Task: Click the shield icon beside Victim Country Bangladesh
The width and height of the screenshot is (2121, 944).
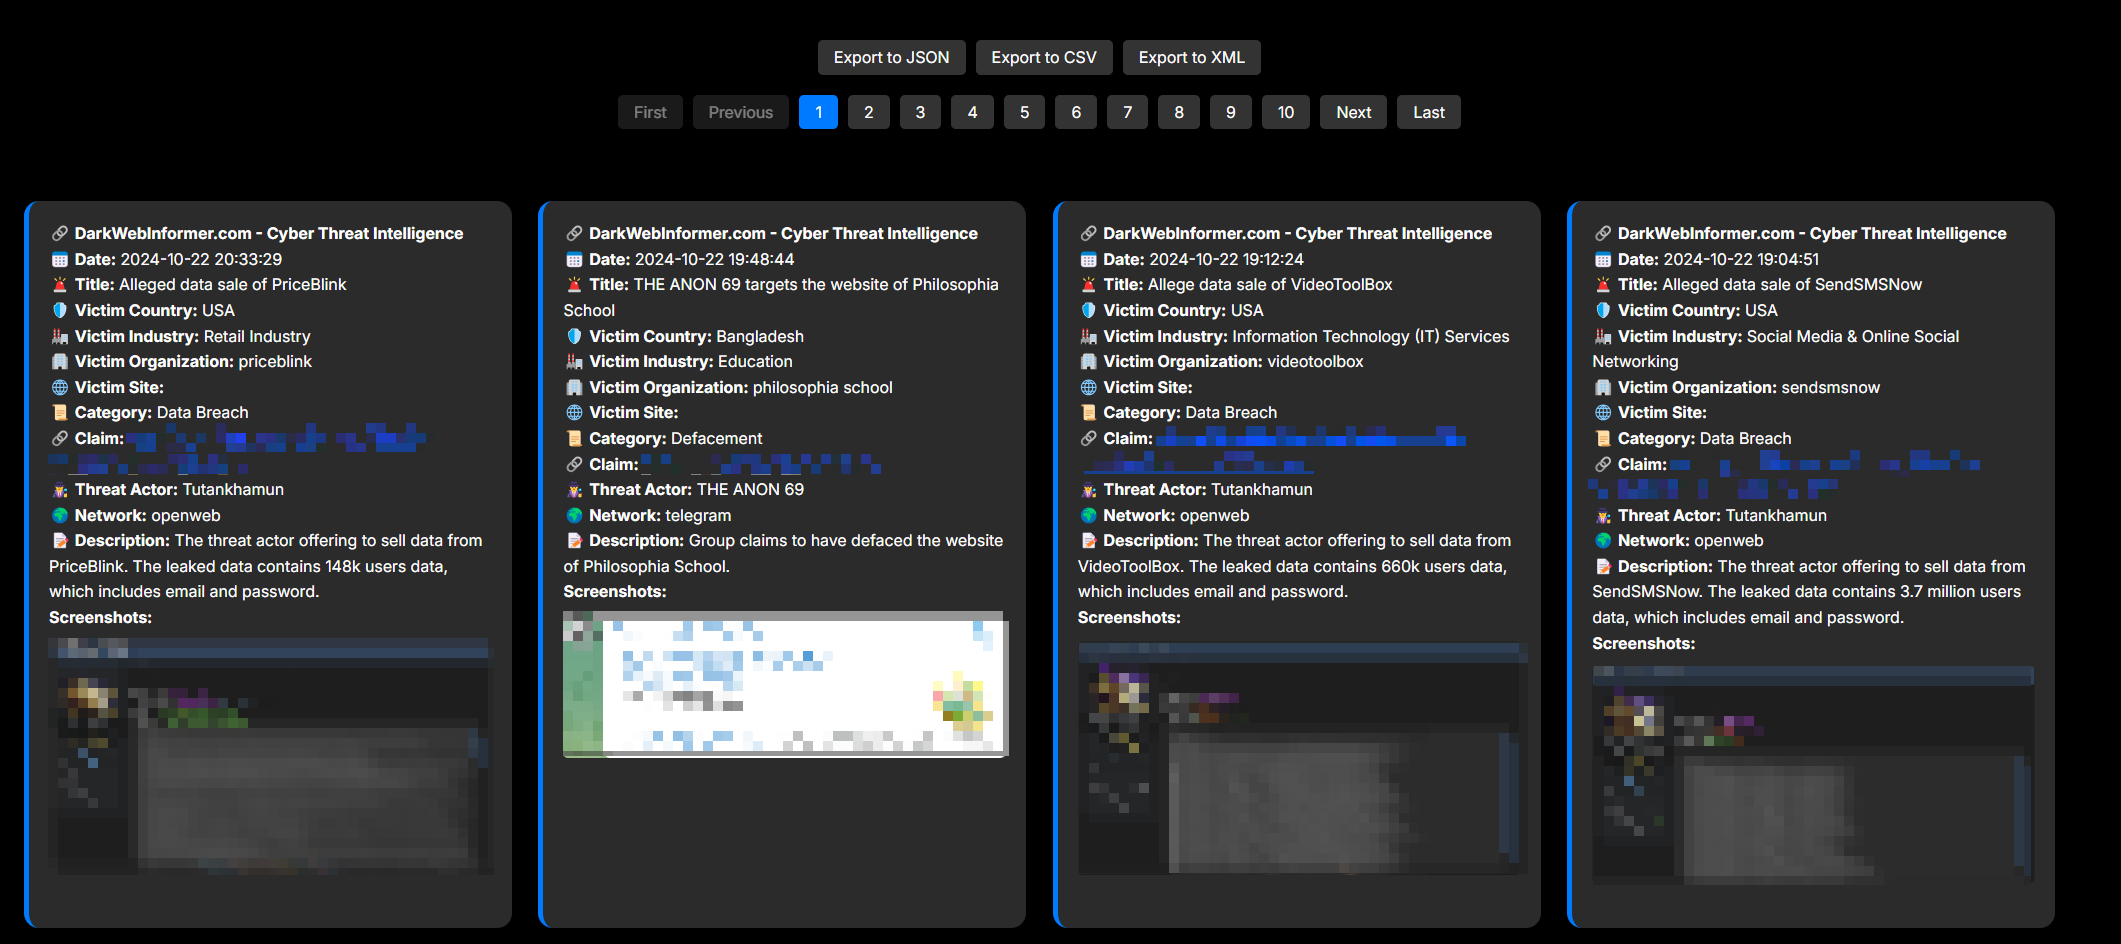Action: 574,337
